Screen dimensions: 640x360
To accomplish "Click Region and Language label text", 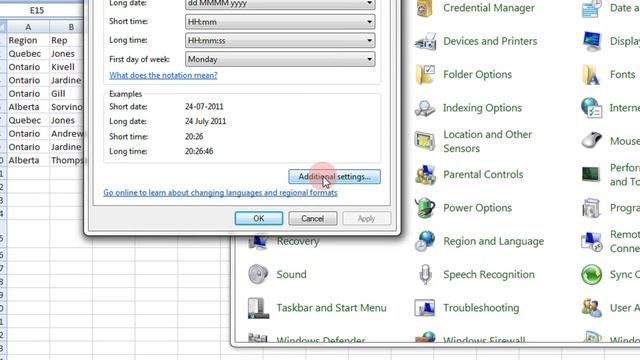I will (493, 241).
